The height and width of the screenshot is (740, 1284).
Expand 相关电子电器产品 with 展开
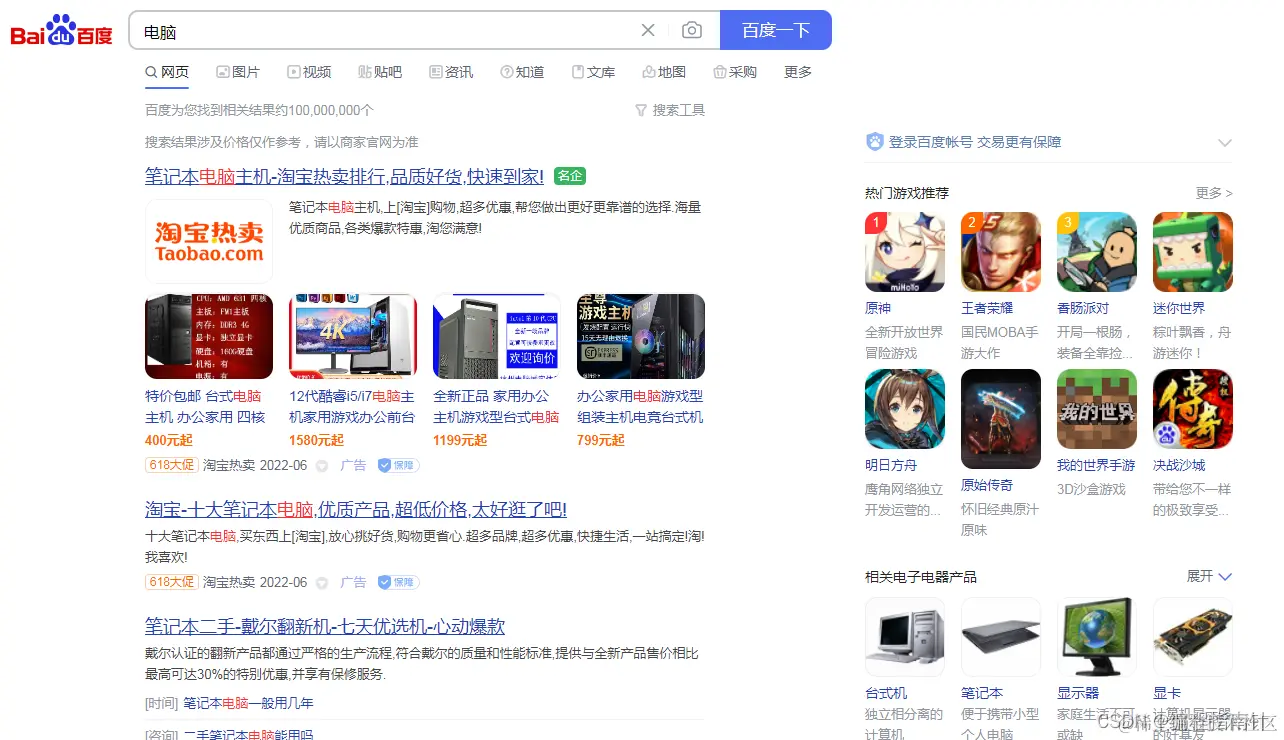pos(1209,576)
